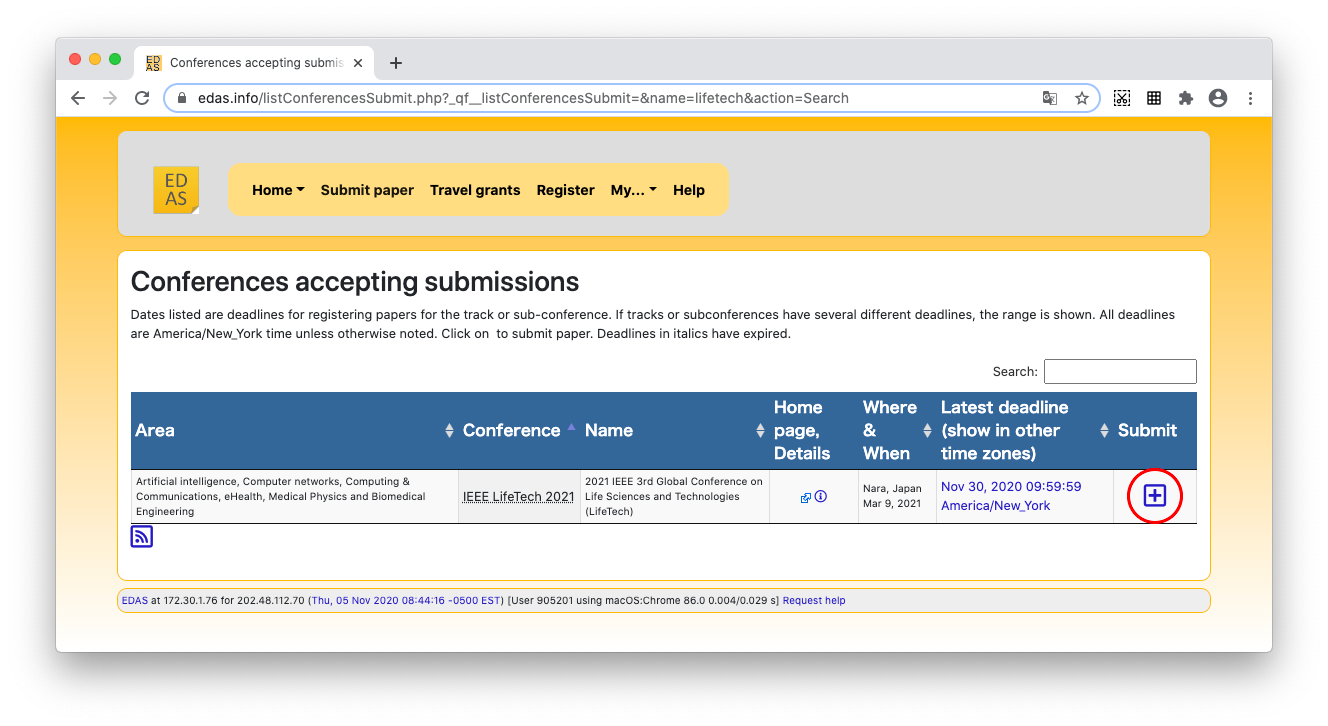
Task: Click the America/New_York time zone link
Action: point(996,505)
